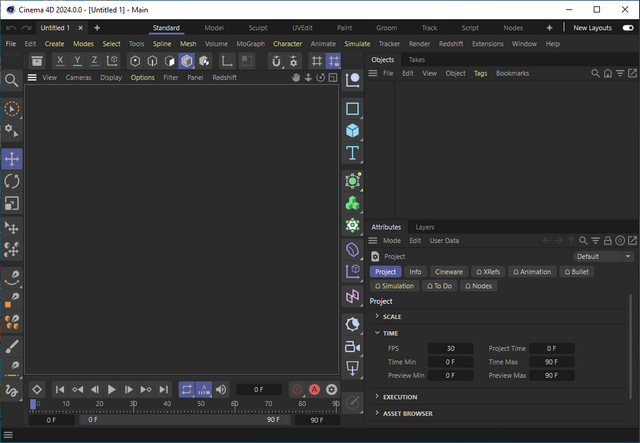Add a Camera object
The width and height of the screenshot is (640, 443).
[352, 347]
